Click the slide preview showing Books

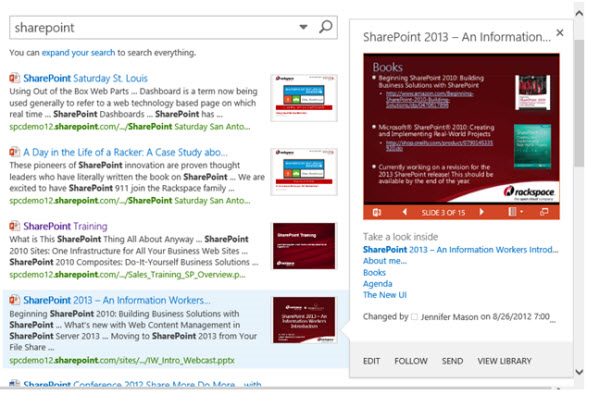click(x=461, y=128)
